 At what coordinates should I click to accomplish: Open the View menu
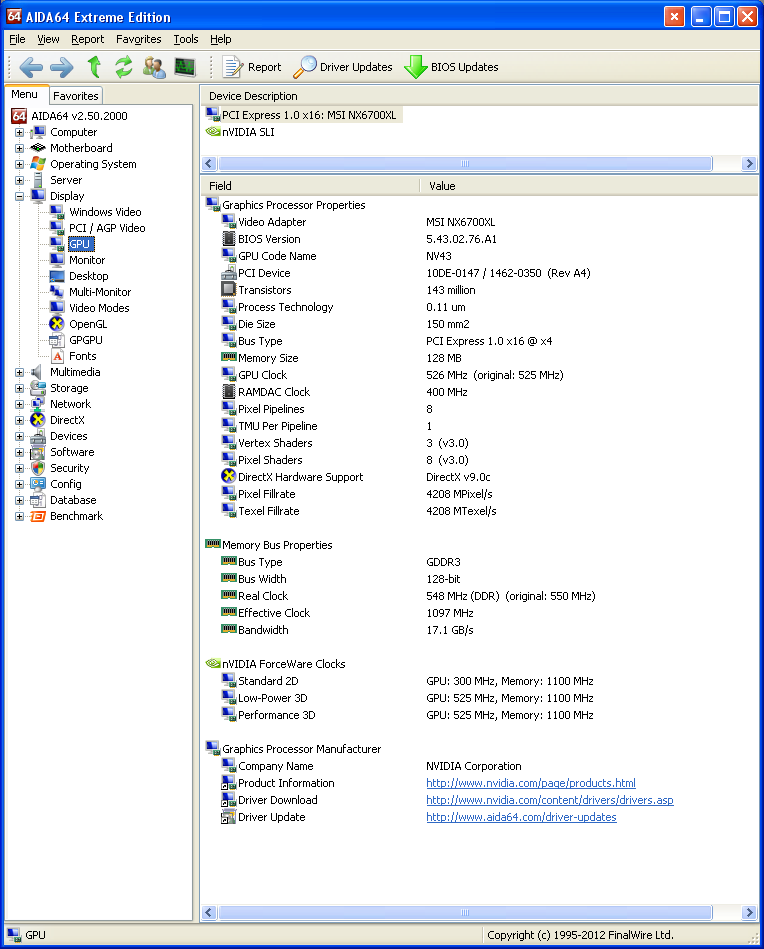pyautogui.click(x=48, y=39)
